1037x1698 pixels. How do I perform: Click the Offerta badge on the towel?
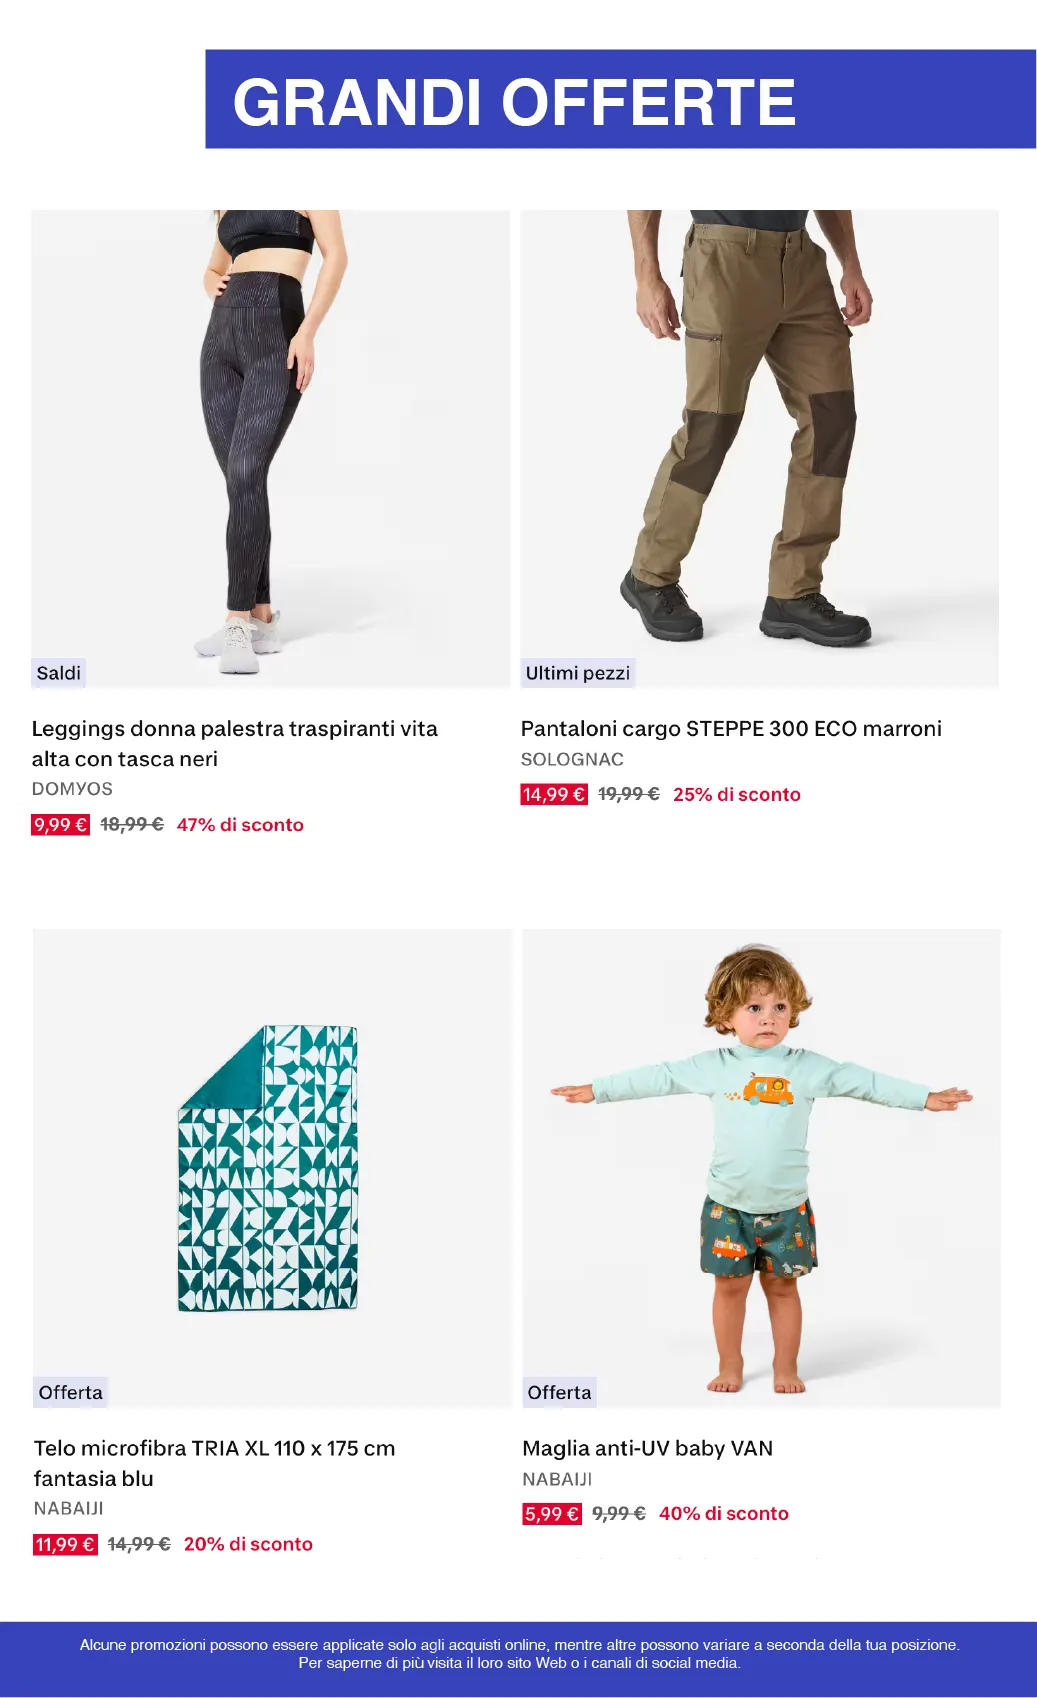point(70,1392)
